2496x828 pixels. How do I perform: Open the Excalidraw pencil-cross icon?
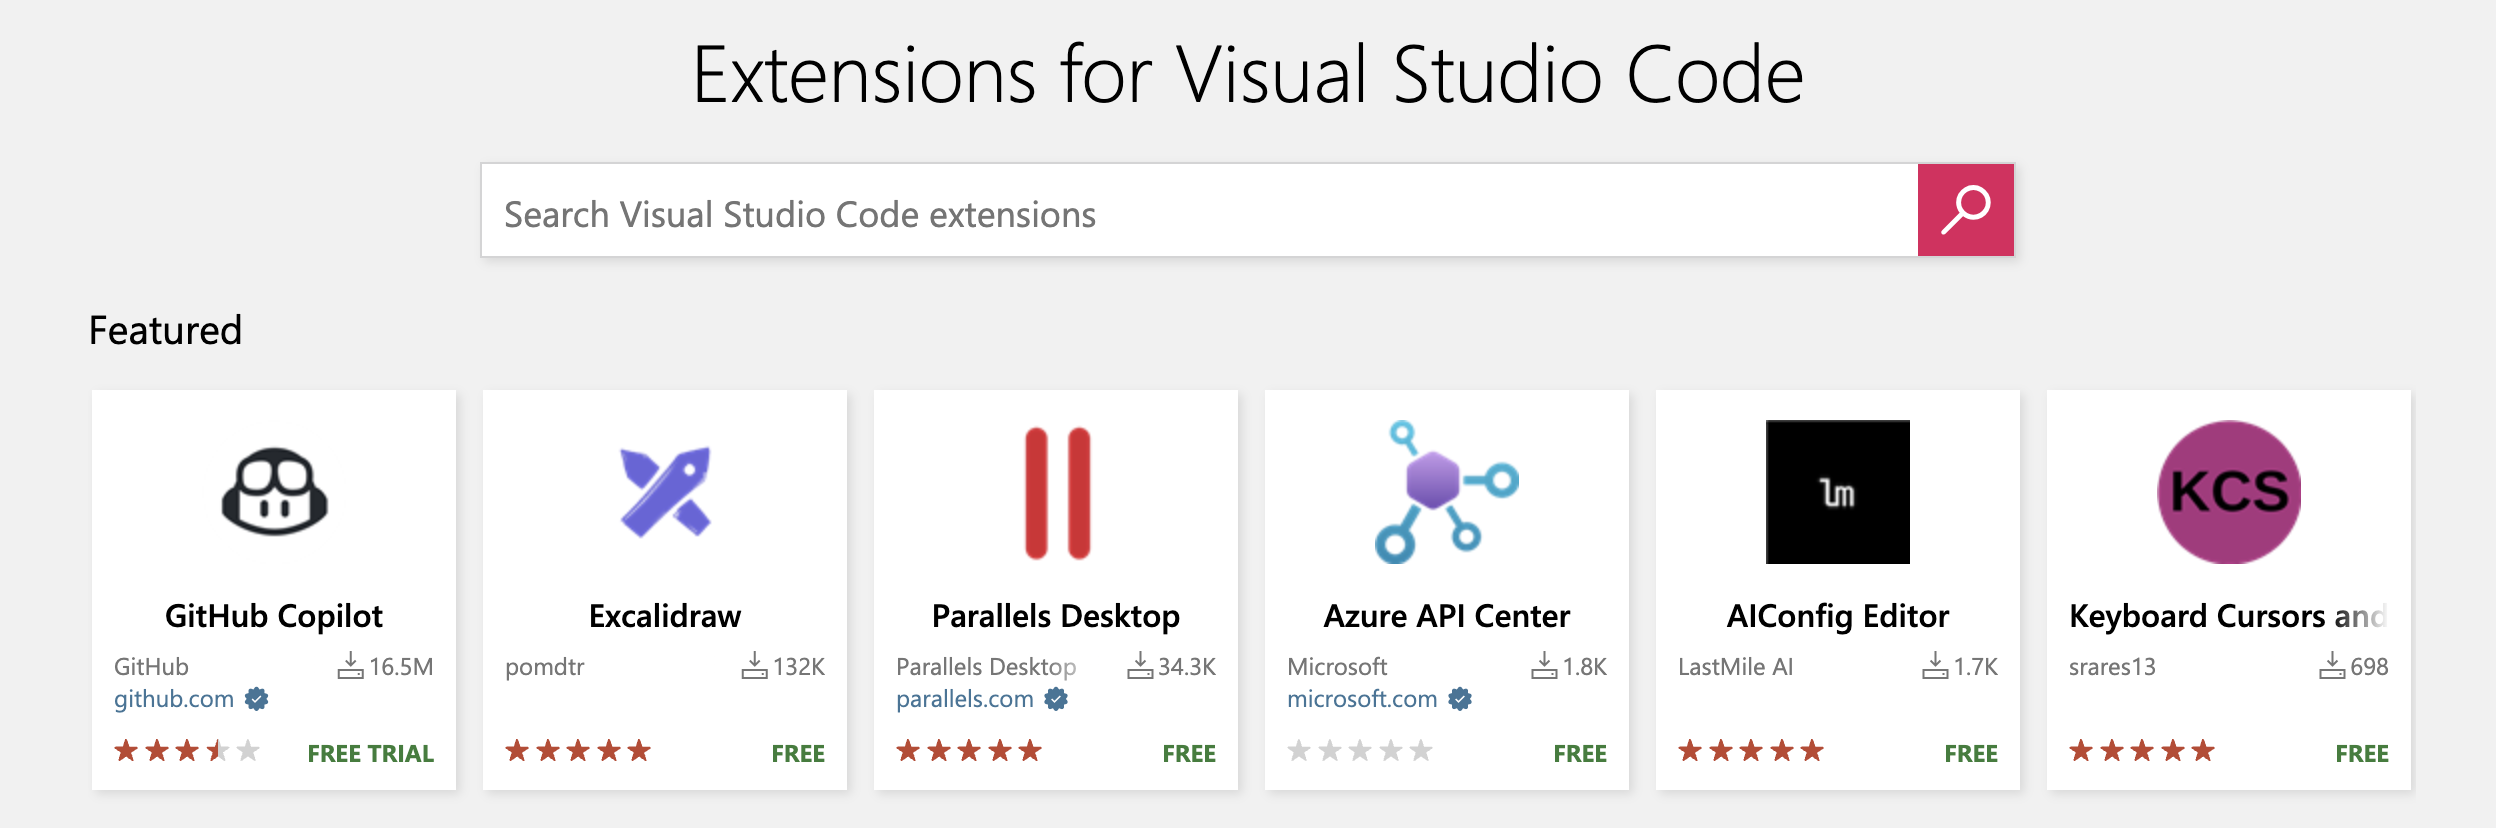[x=665, y=492]
